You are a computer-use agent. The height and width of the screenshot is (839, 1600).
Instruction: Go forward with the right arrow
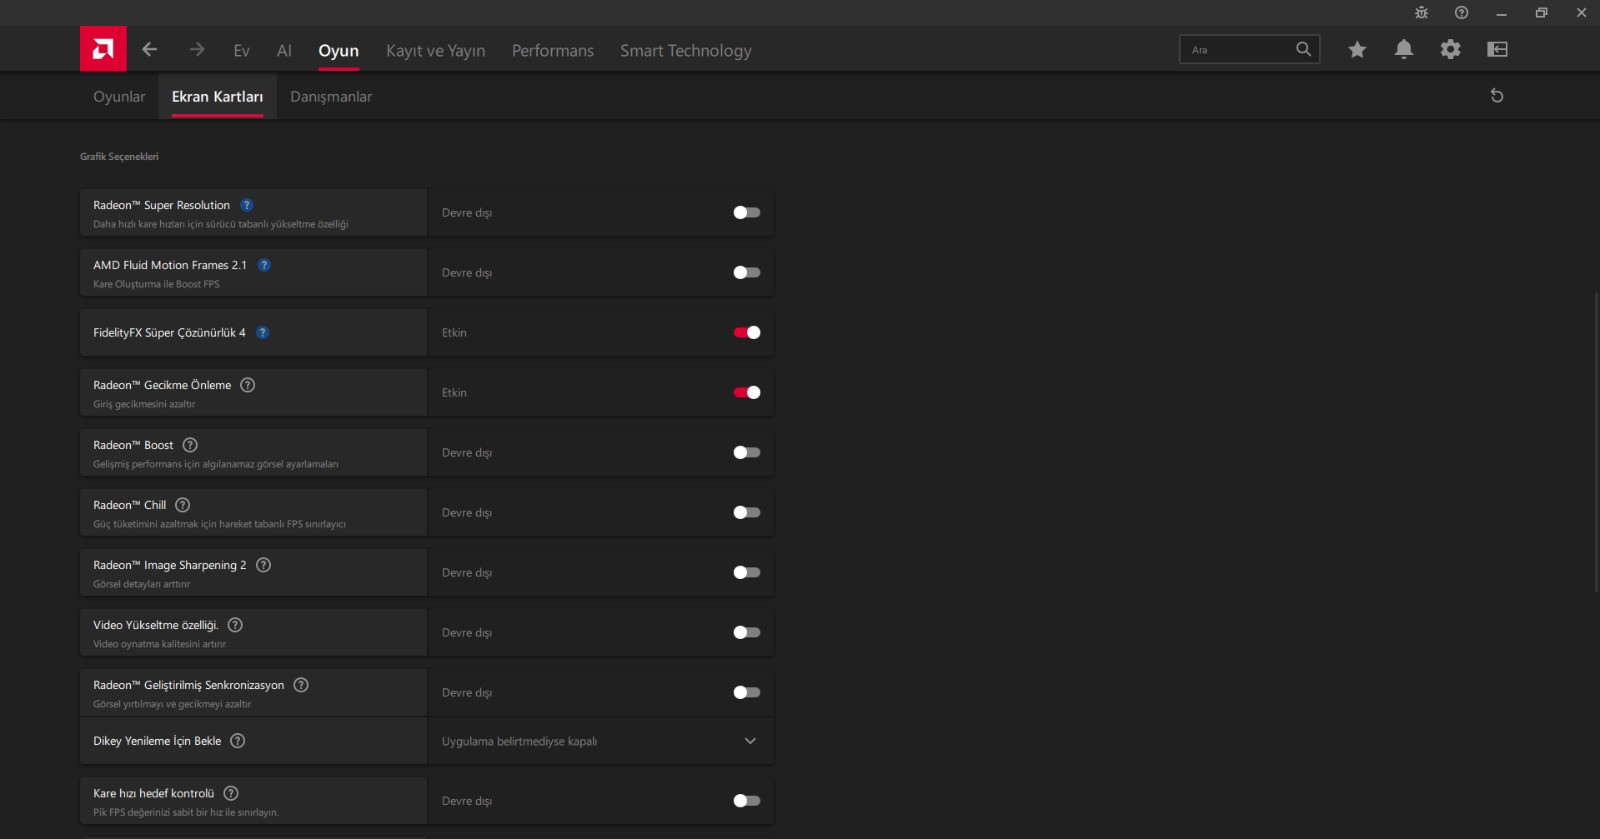pos(197,49)
